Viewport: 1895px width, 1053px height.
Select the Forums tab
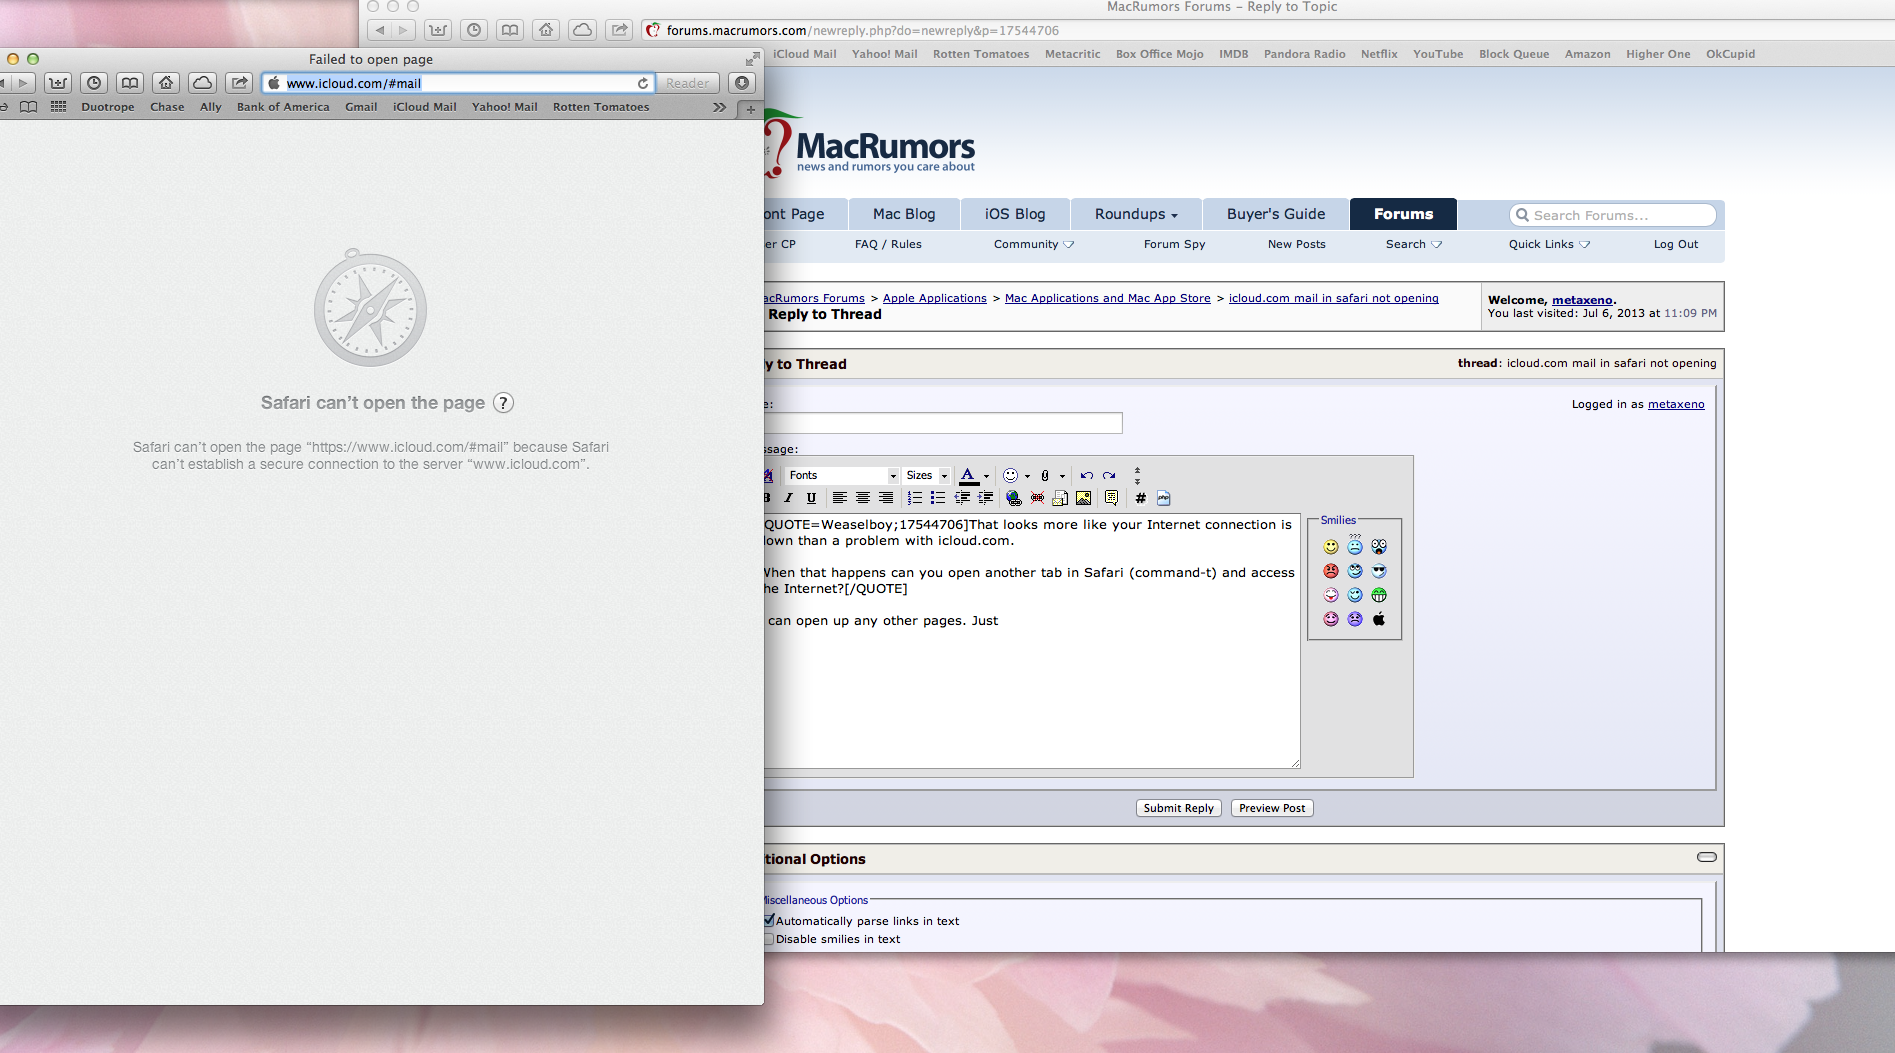tap(1403, 214)
